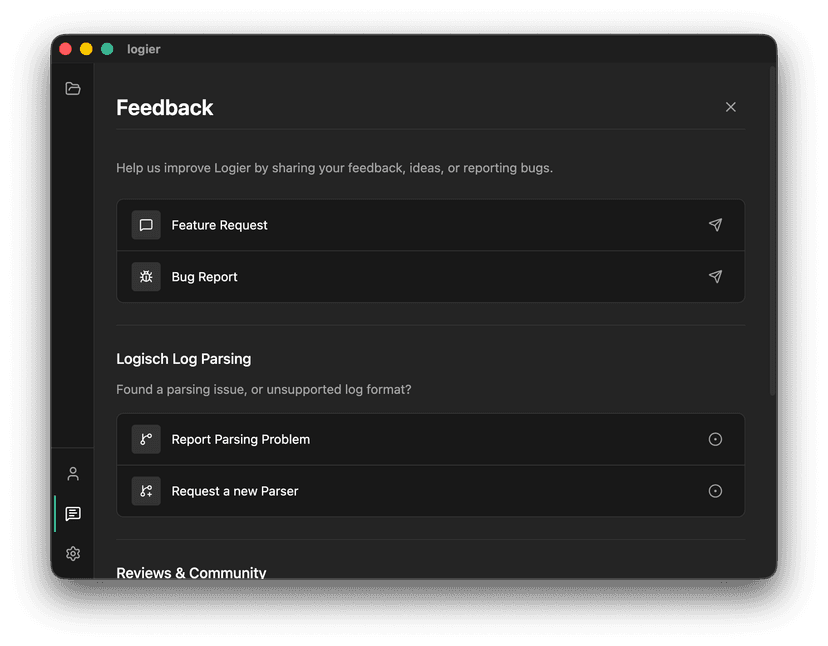Image resolution: width=828 pixels, height=646 pixels.
Task: Open the user account icon in sidebar
Action: click(x=73, y=474)
